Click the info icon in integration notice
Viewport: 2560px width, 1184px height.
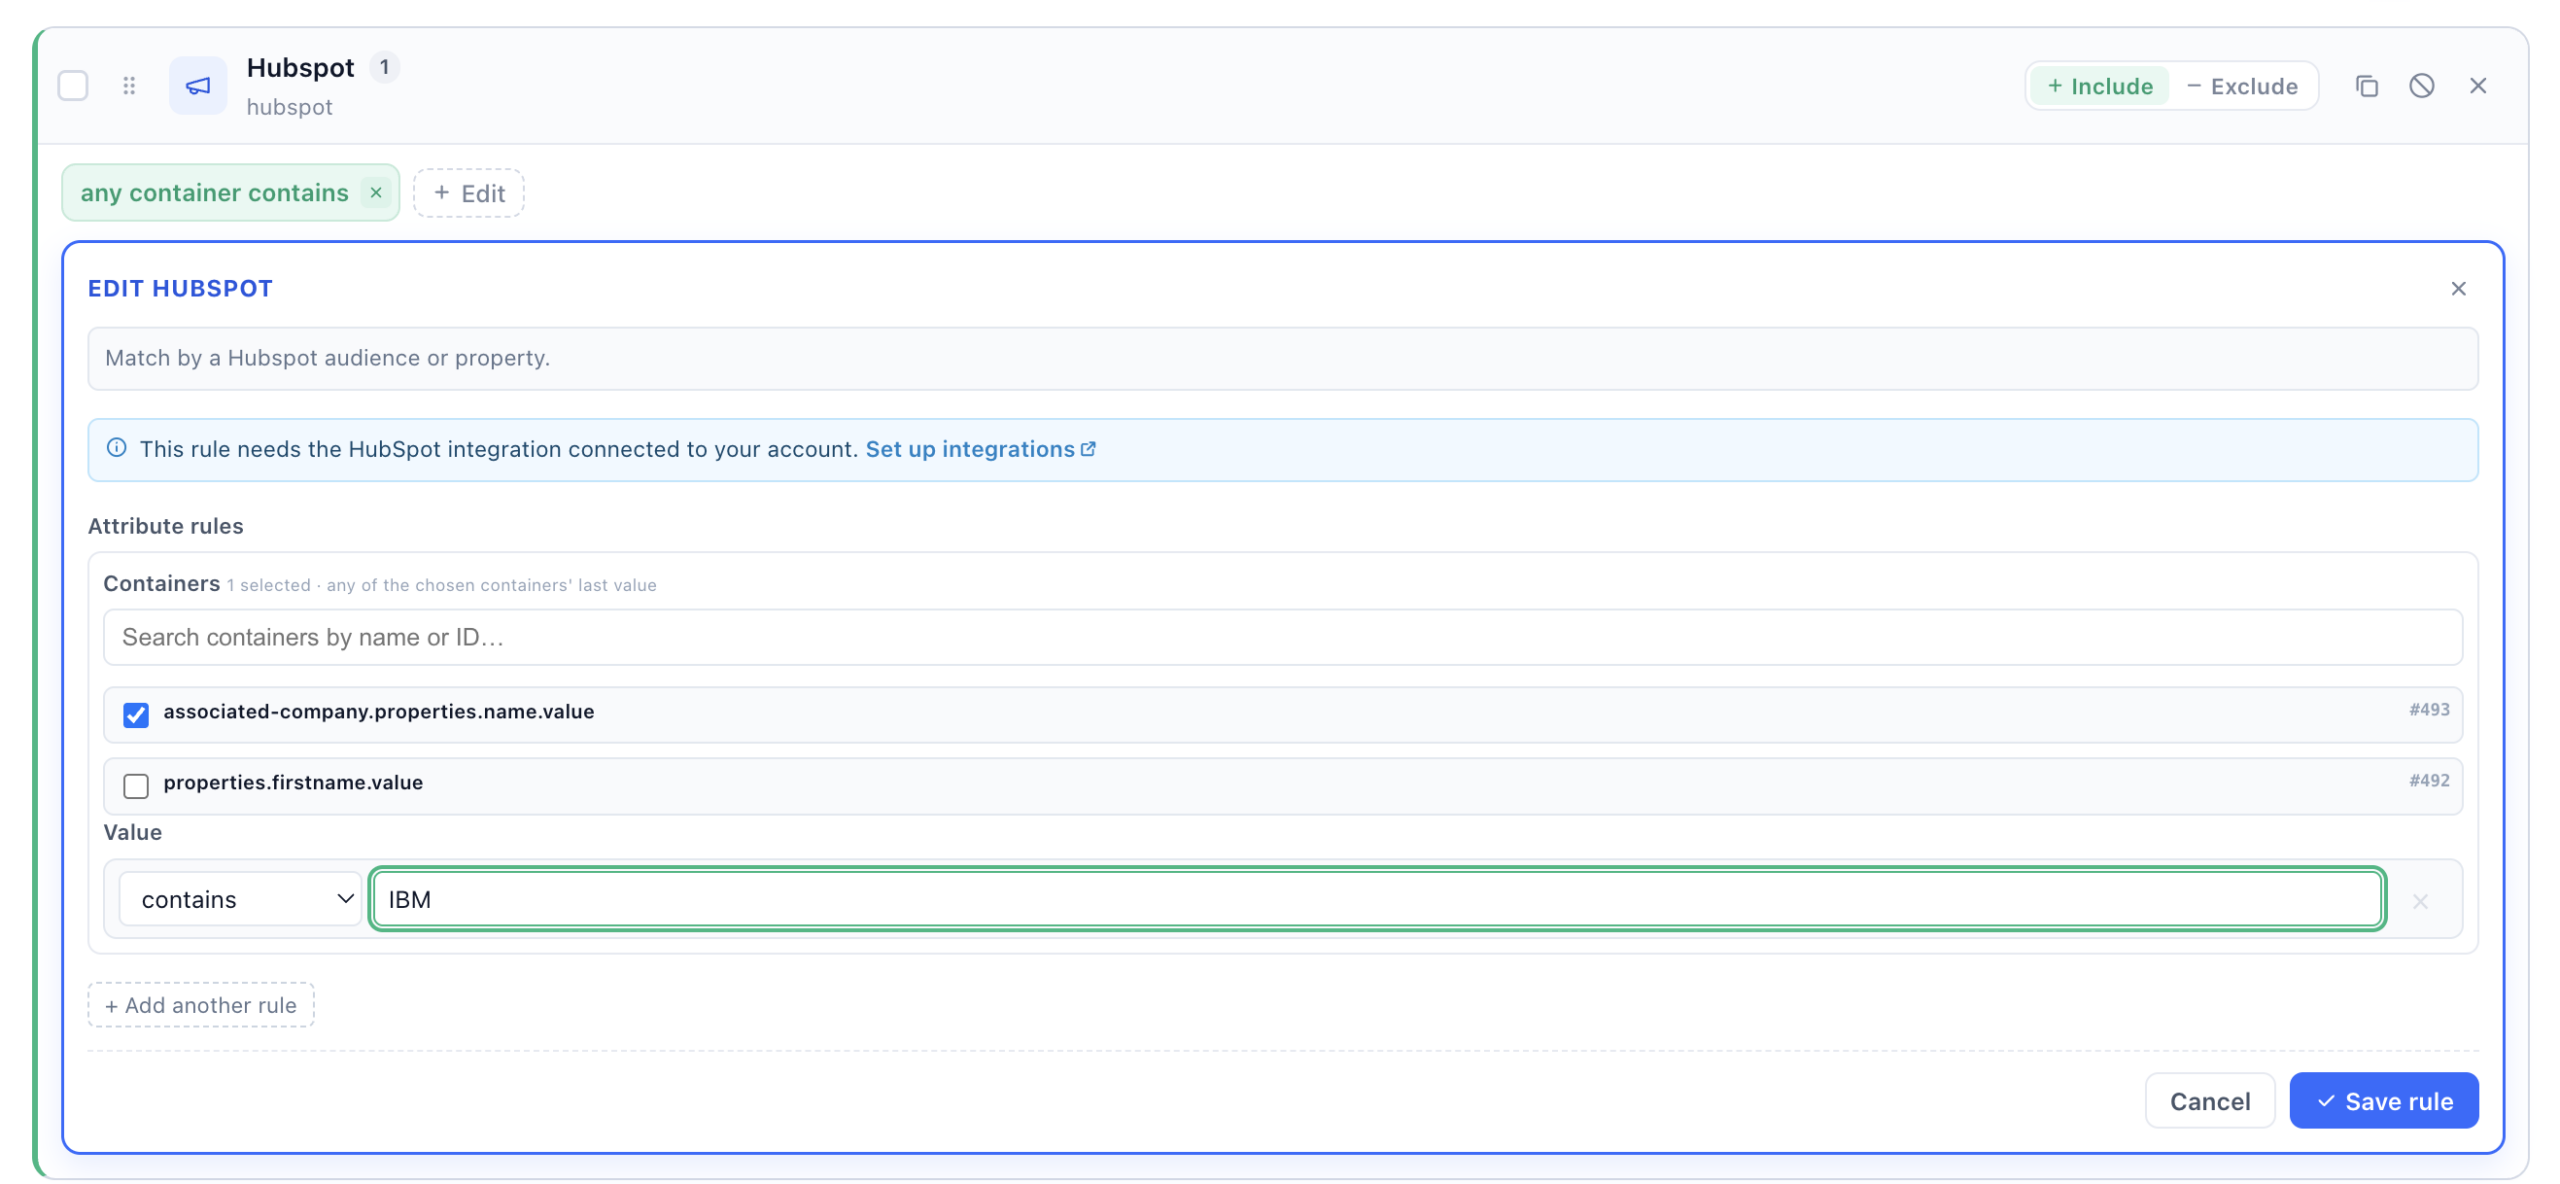pyautogui.click(x=117, y=448)
